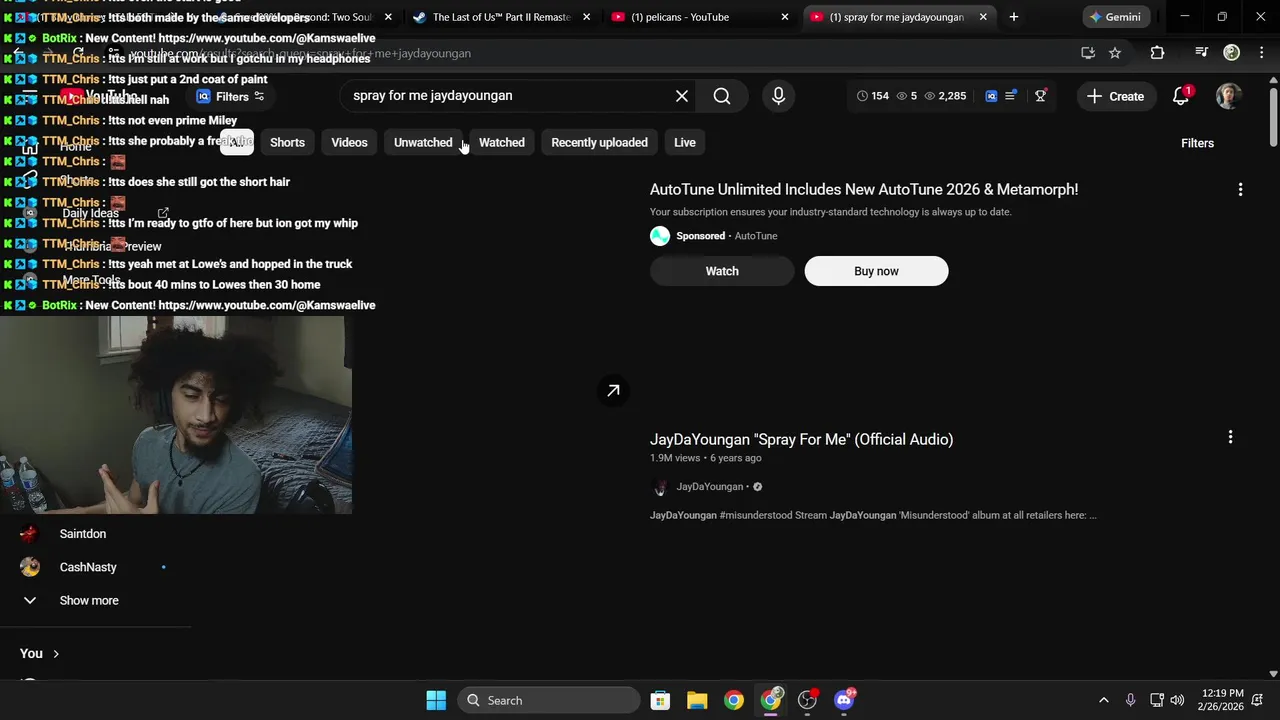
Task: Open the JayDaYoungan channel name link
Action: point(710,487)
